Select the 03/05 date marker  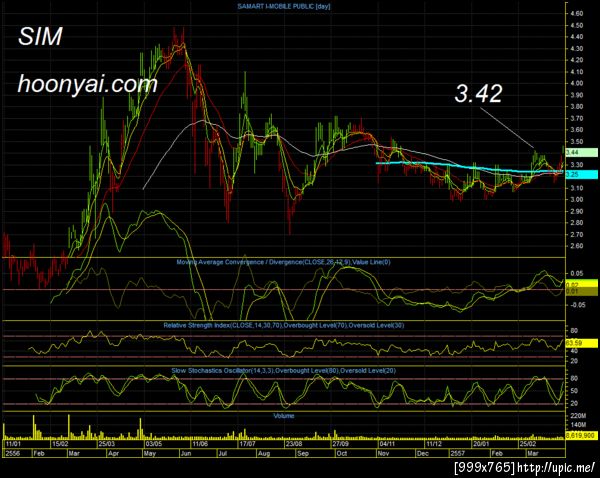[x=154, y=444]
